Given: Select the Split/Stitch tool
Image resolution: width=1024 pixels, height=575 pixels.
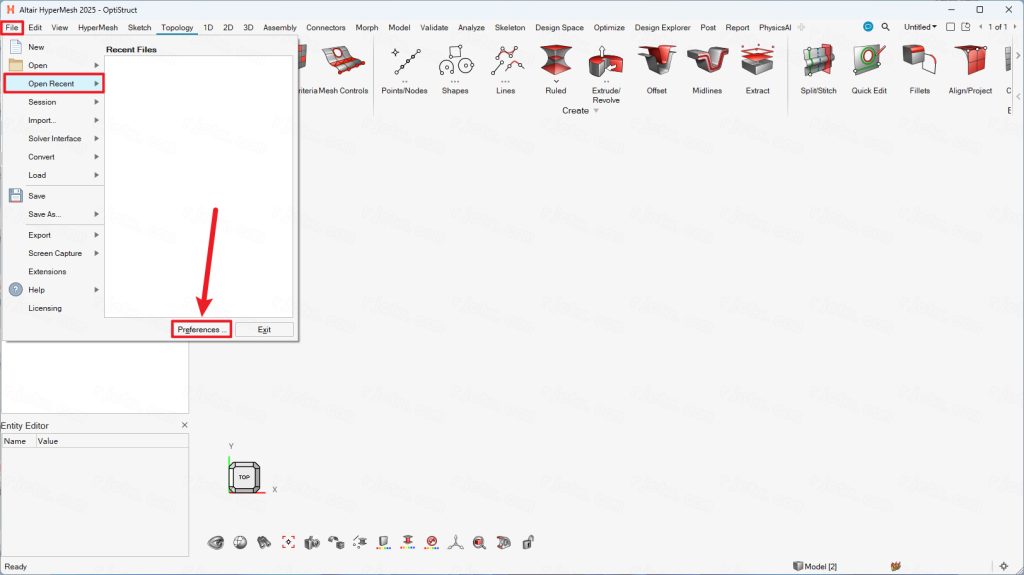Looking at the screenshot, I should coord(818,63).
